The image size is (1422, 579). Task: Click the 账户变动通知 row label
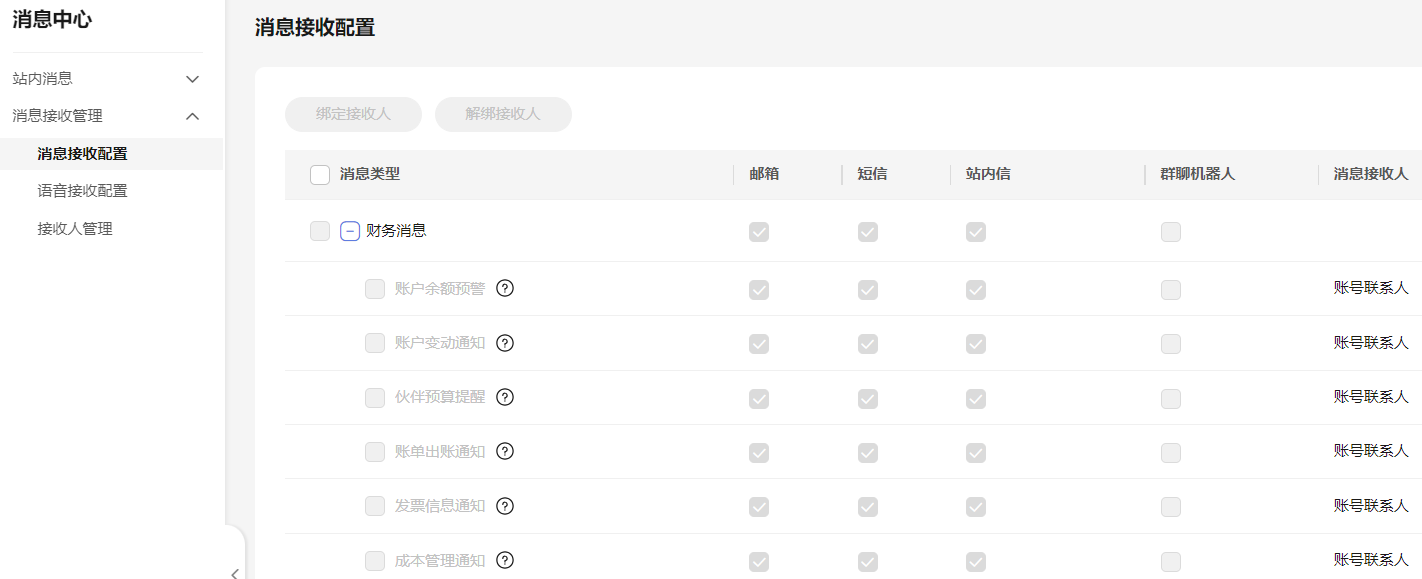click(440, 343)
